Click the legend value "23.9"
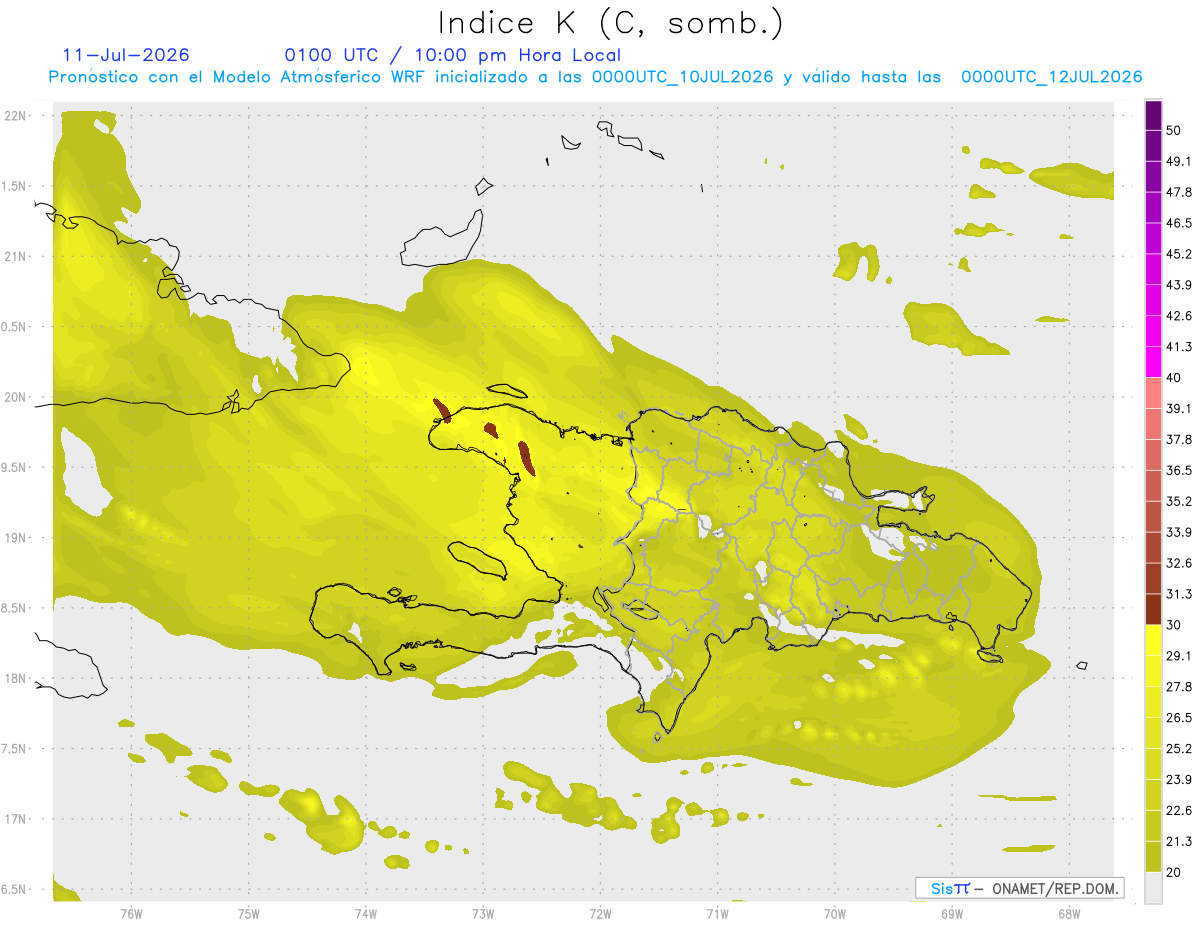This screenshot has height=927, width=1200. pos(1179,780)
